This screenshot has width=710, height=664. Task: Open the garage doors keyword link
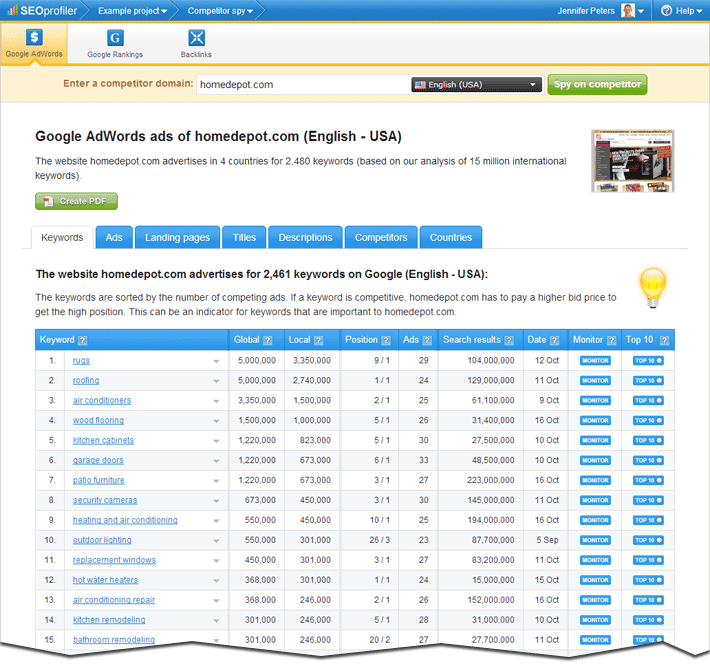click(x=98, y=460)
